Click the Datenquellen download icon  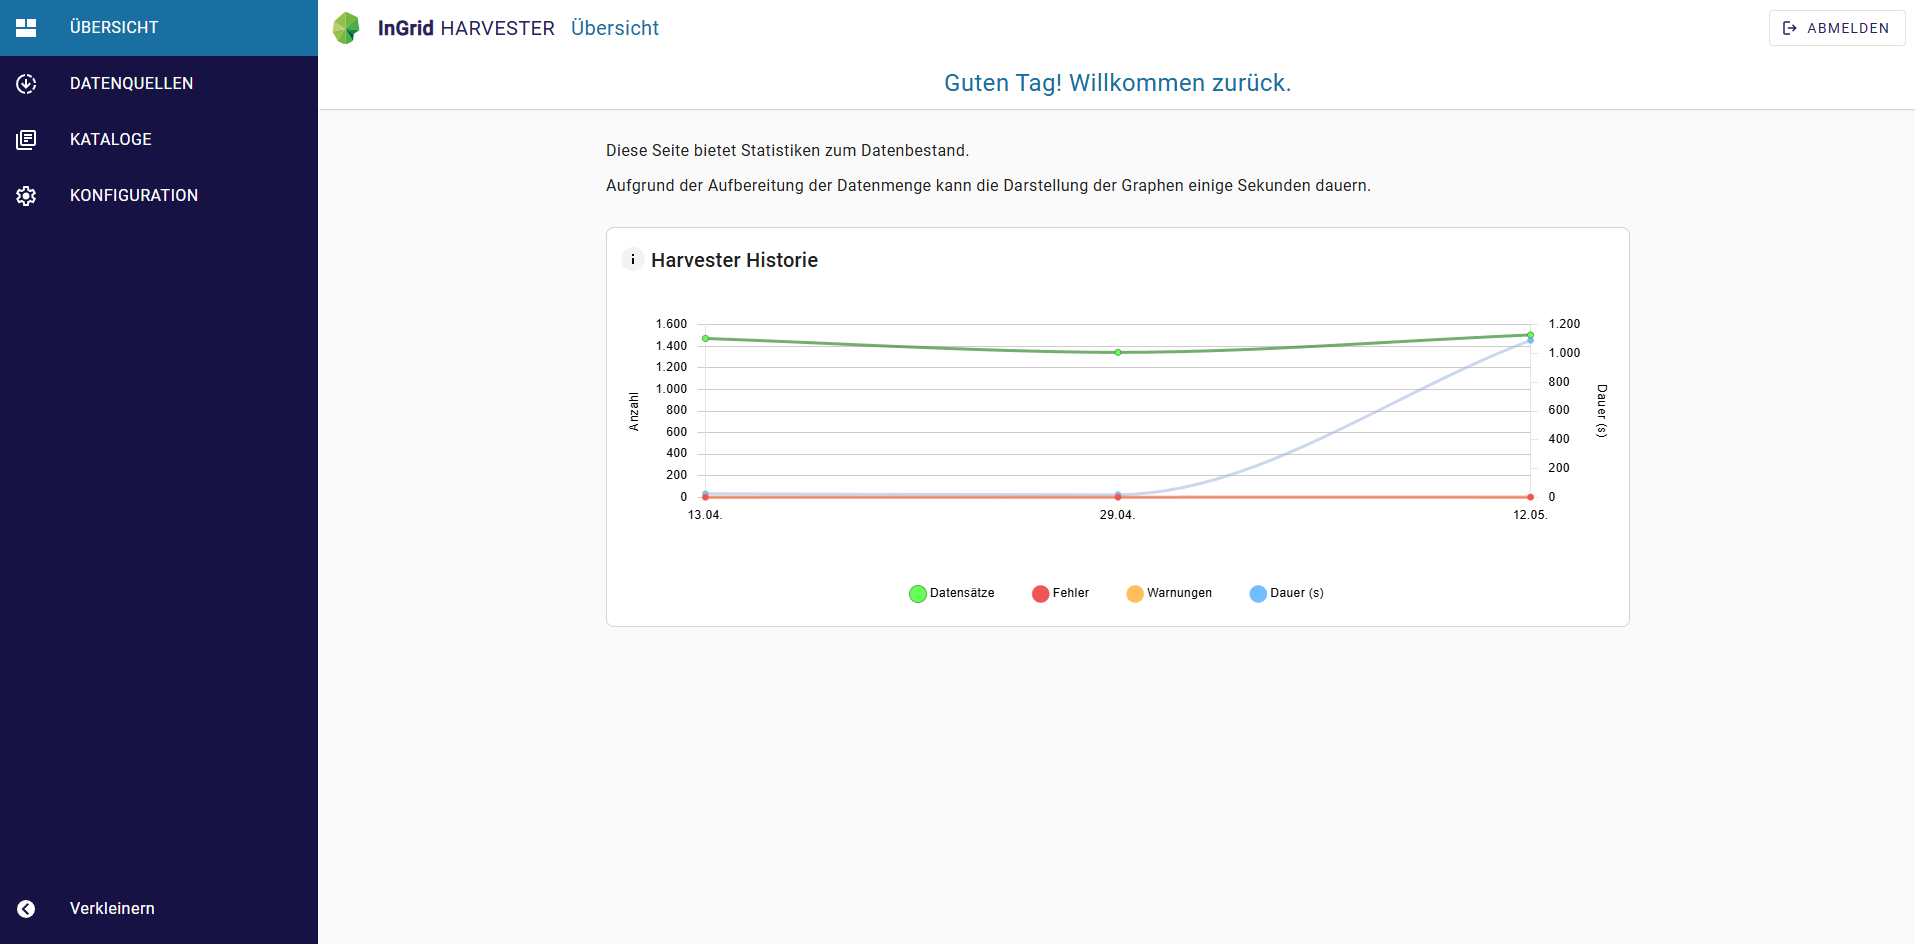pyautogui.click(x=26, y=84)
